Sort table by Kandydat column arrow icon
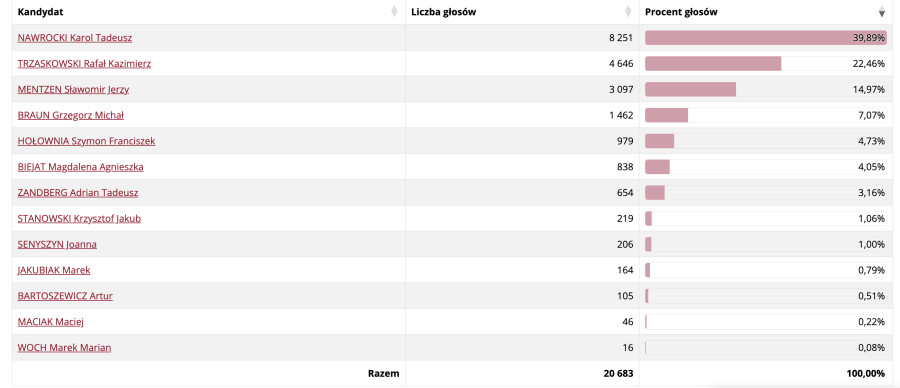The image size is (900, 388). click(x=394, y=11)
